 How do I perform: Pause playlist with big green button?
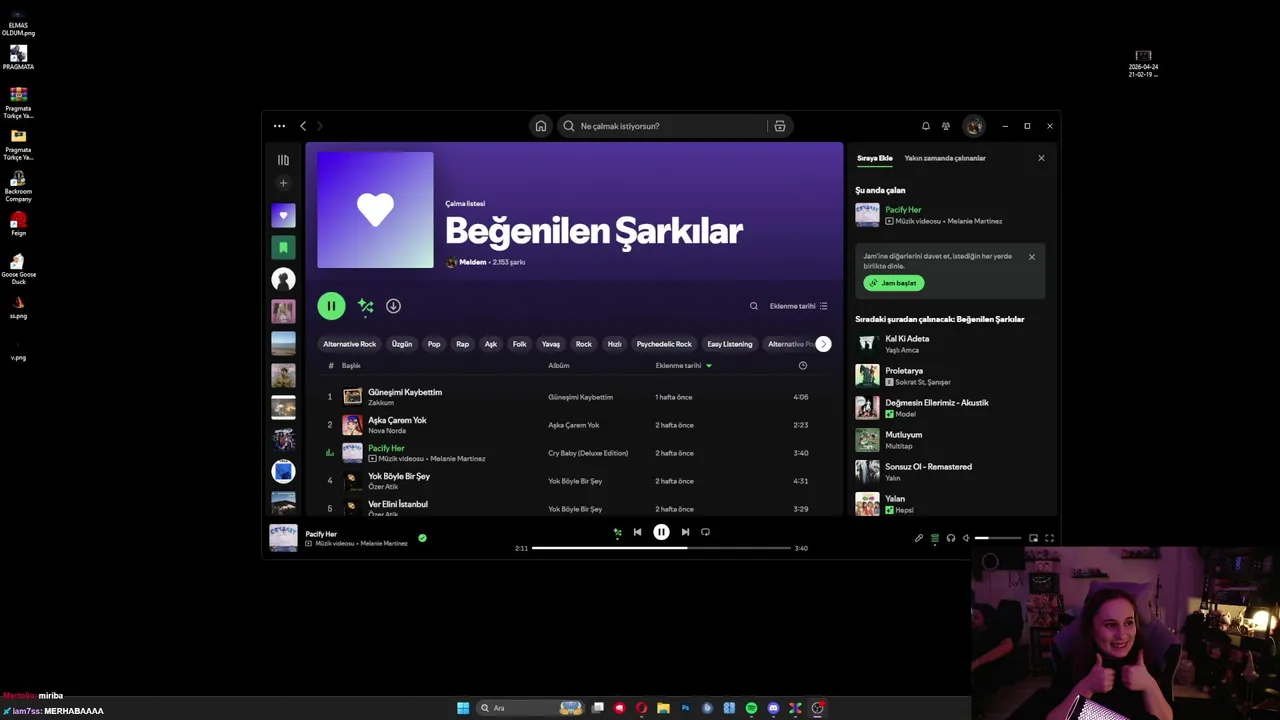click(331, 306)
